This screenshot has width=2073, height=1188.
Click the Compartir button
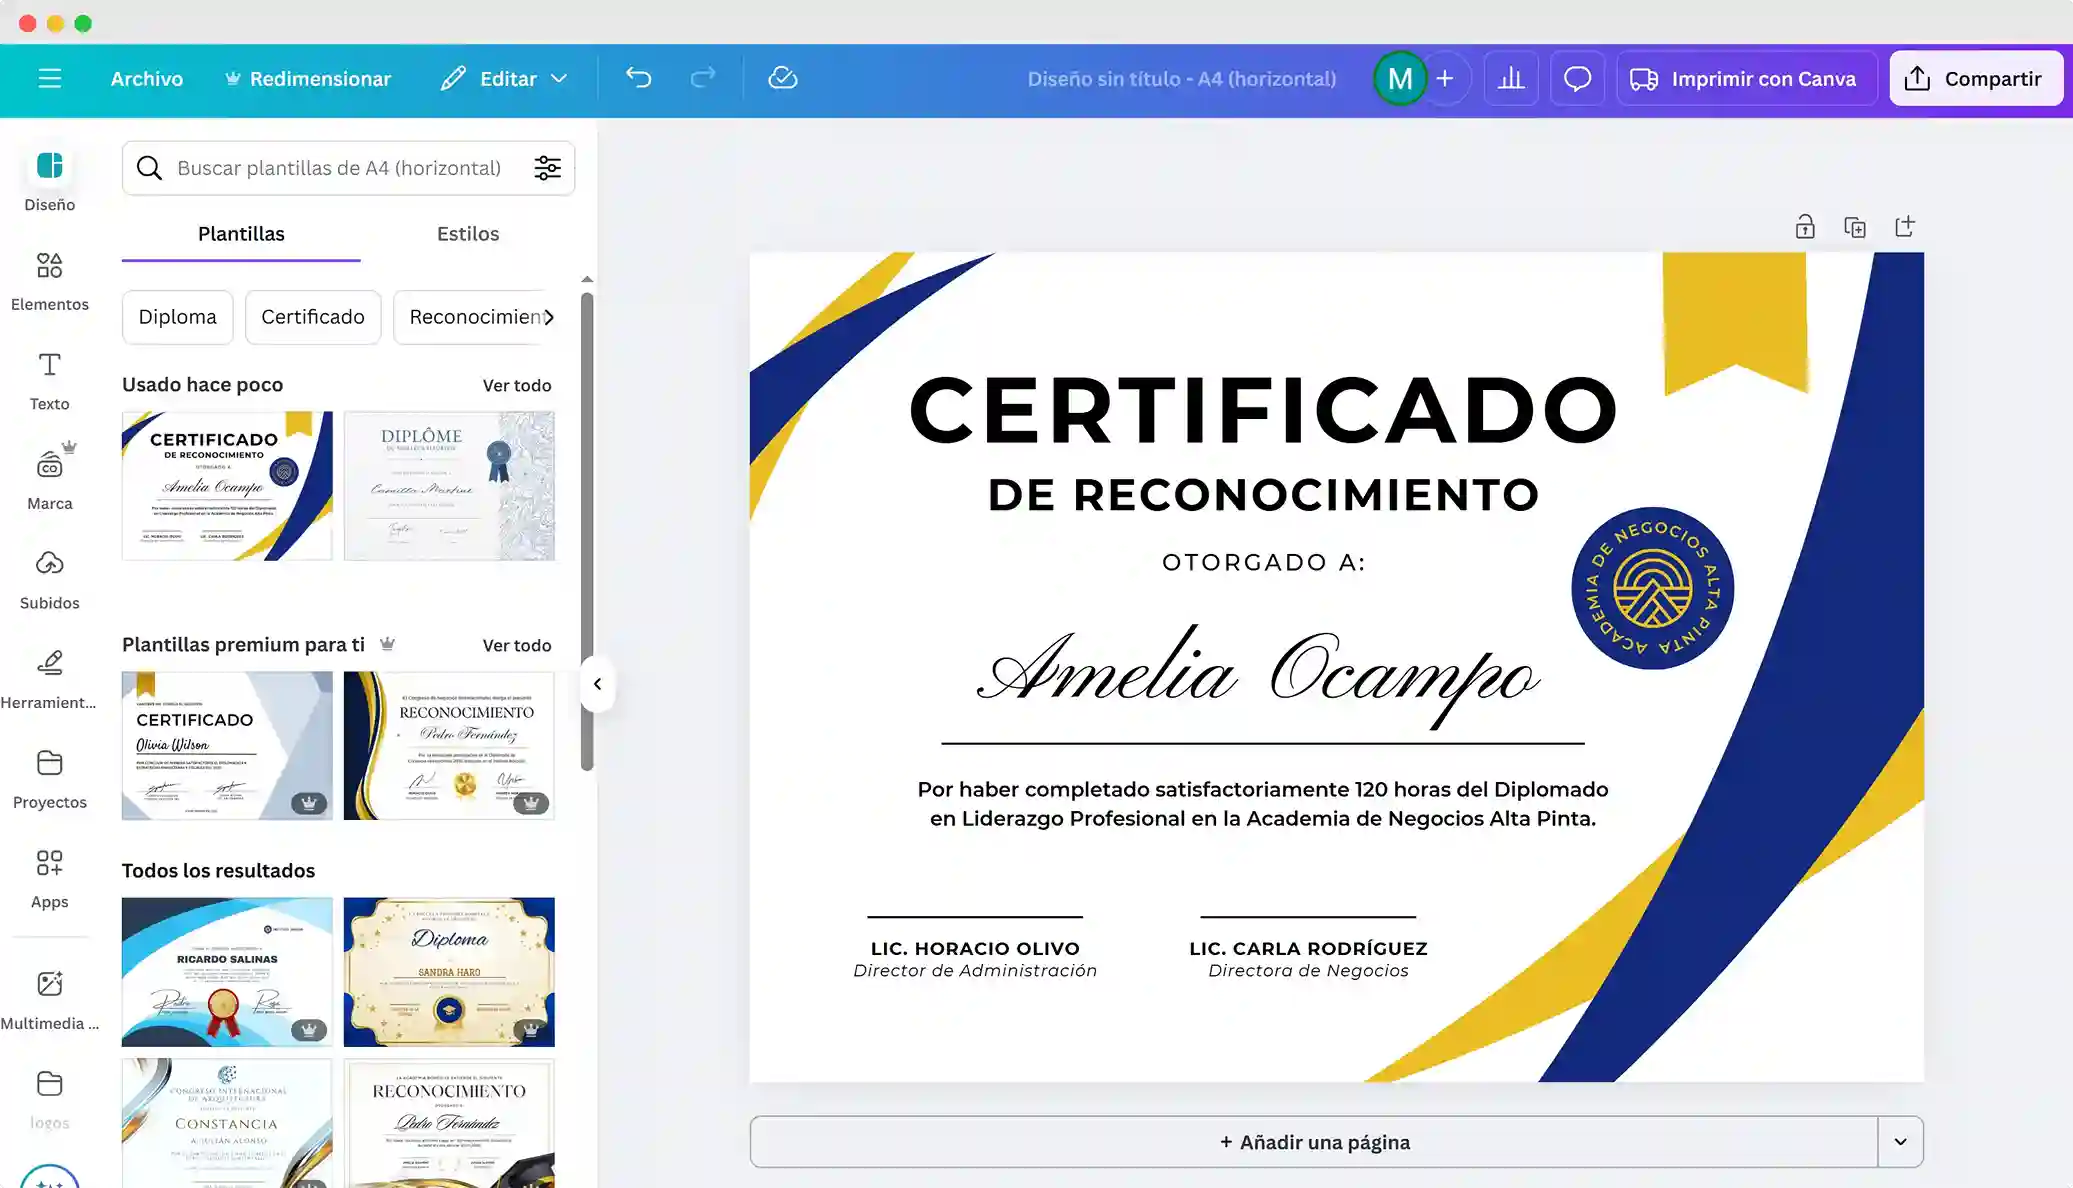click(x=1975, y=78)
